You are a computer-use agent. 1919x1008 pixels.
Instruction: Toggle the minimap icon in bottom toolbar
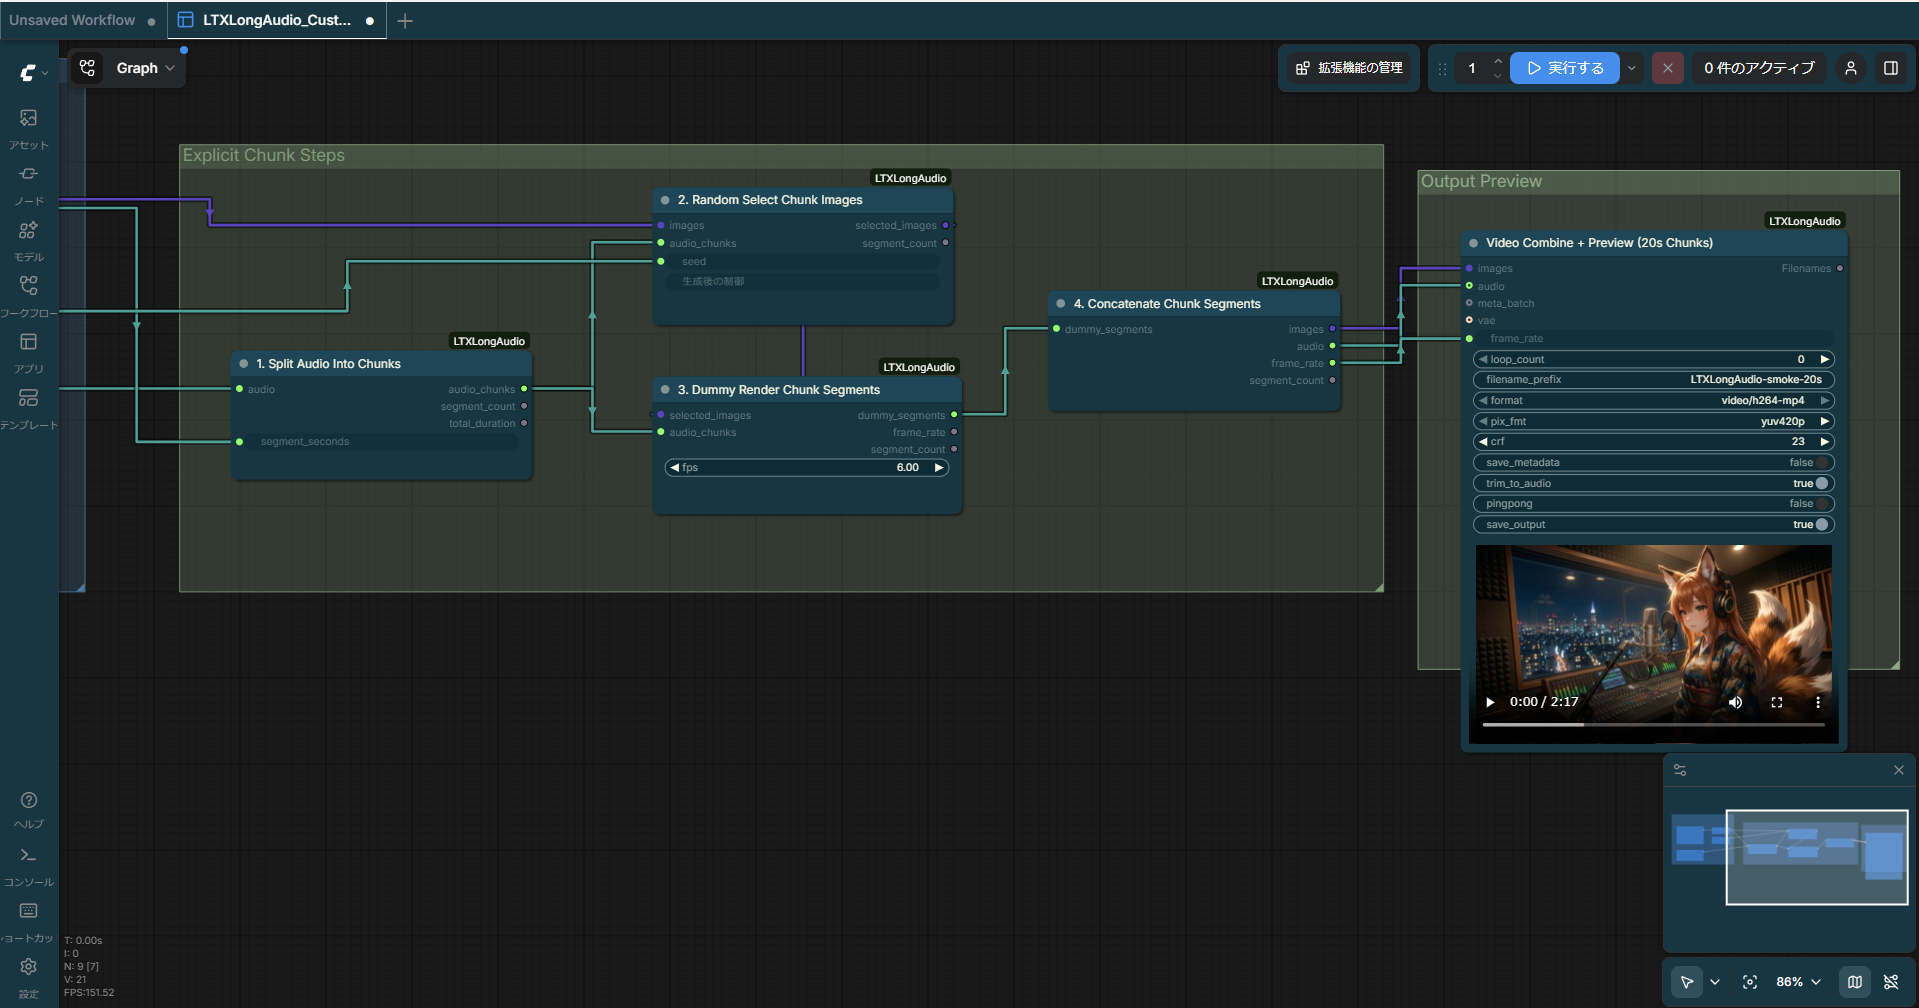click(x=1855, y=982)
